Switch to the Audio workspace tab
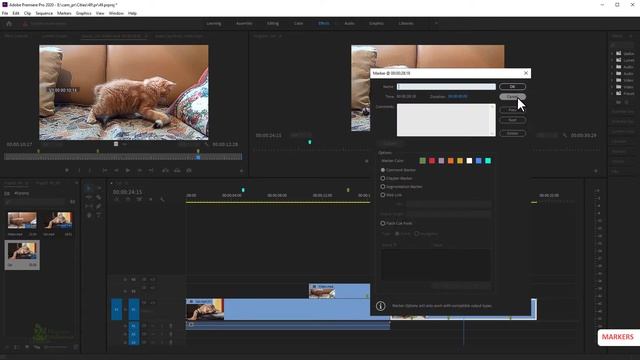The height and width of the screenshot is (360, 640). coord(349,24)
